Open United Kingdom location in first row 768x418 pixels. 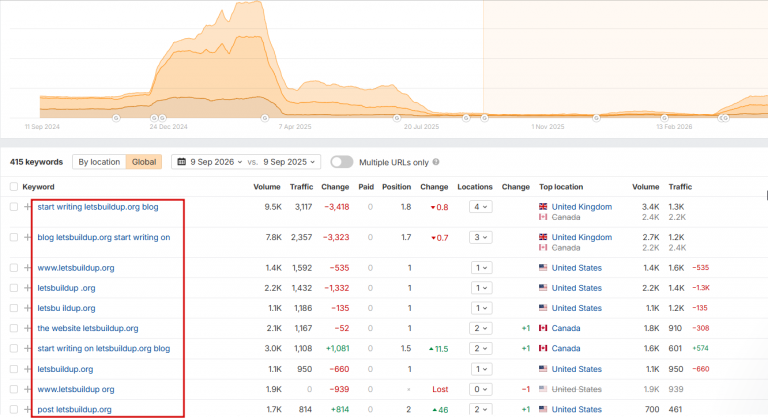click(x=582, y=207)
